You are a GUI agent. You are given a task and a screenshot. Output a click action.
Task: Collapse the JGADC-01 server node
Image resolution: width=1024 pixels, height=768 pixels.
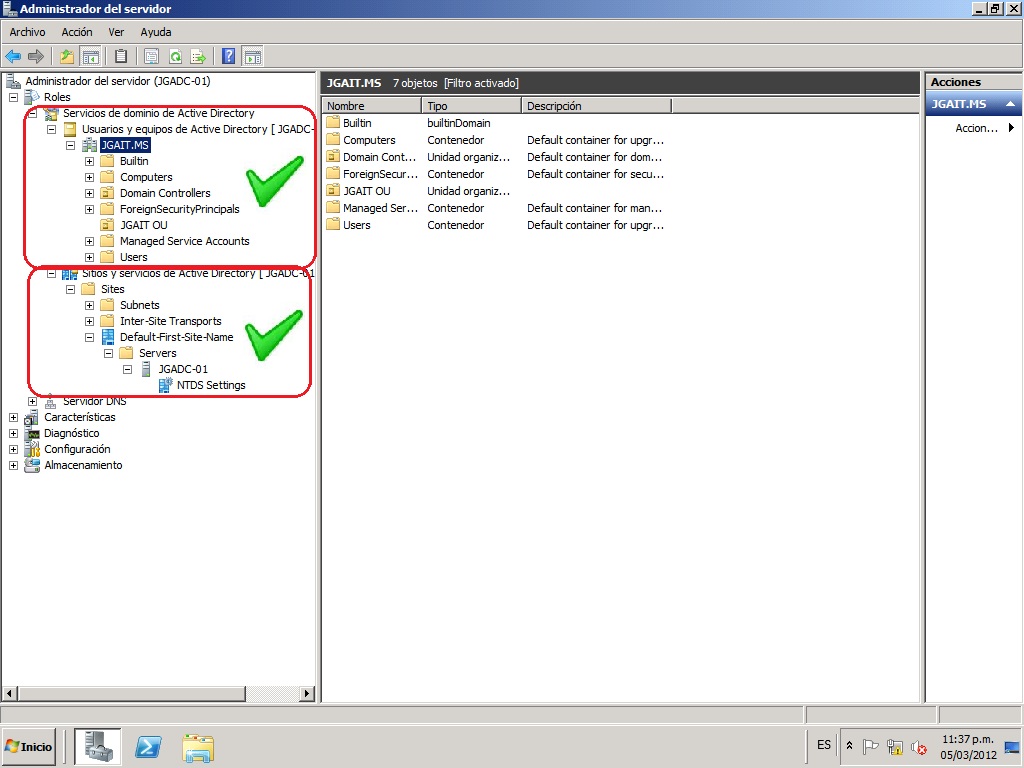tap(127, 370)
